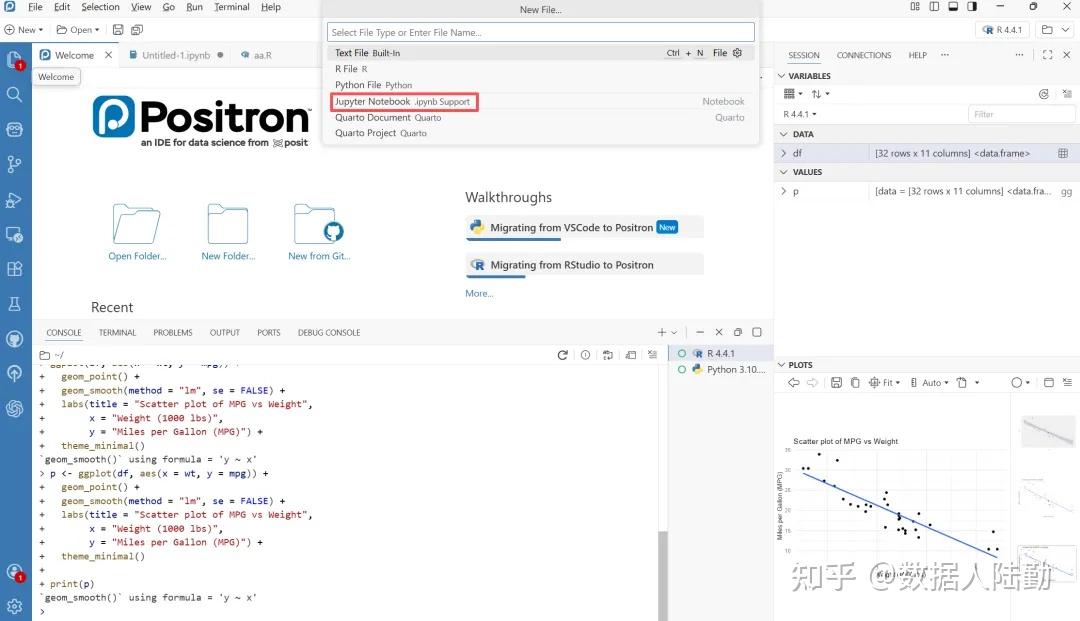Select Jupyter Notebook in New File list
Viewport: 1080px width, 621px height.
(x=541, y=102)
